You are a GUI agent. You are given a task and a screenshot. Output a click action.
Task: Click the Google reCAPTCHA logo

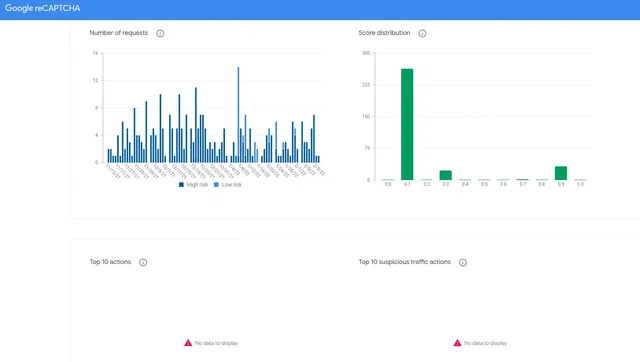pos(42,8)
